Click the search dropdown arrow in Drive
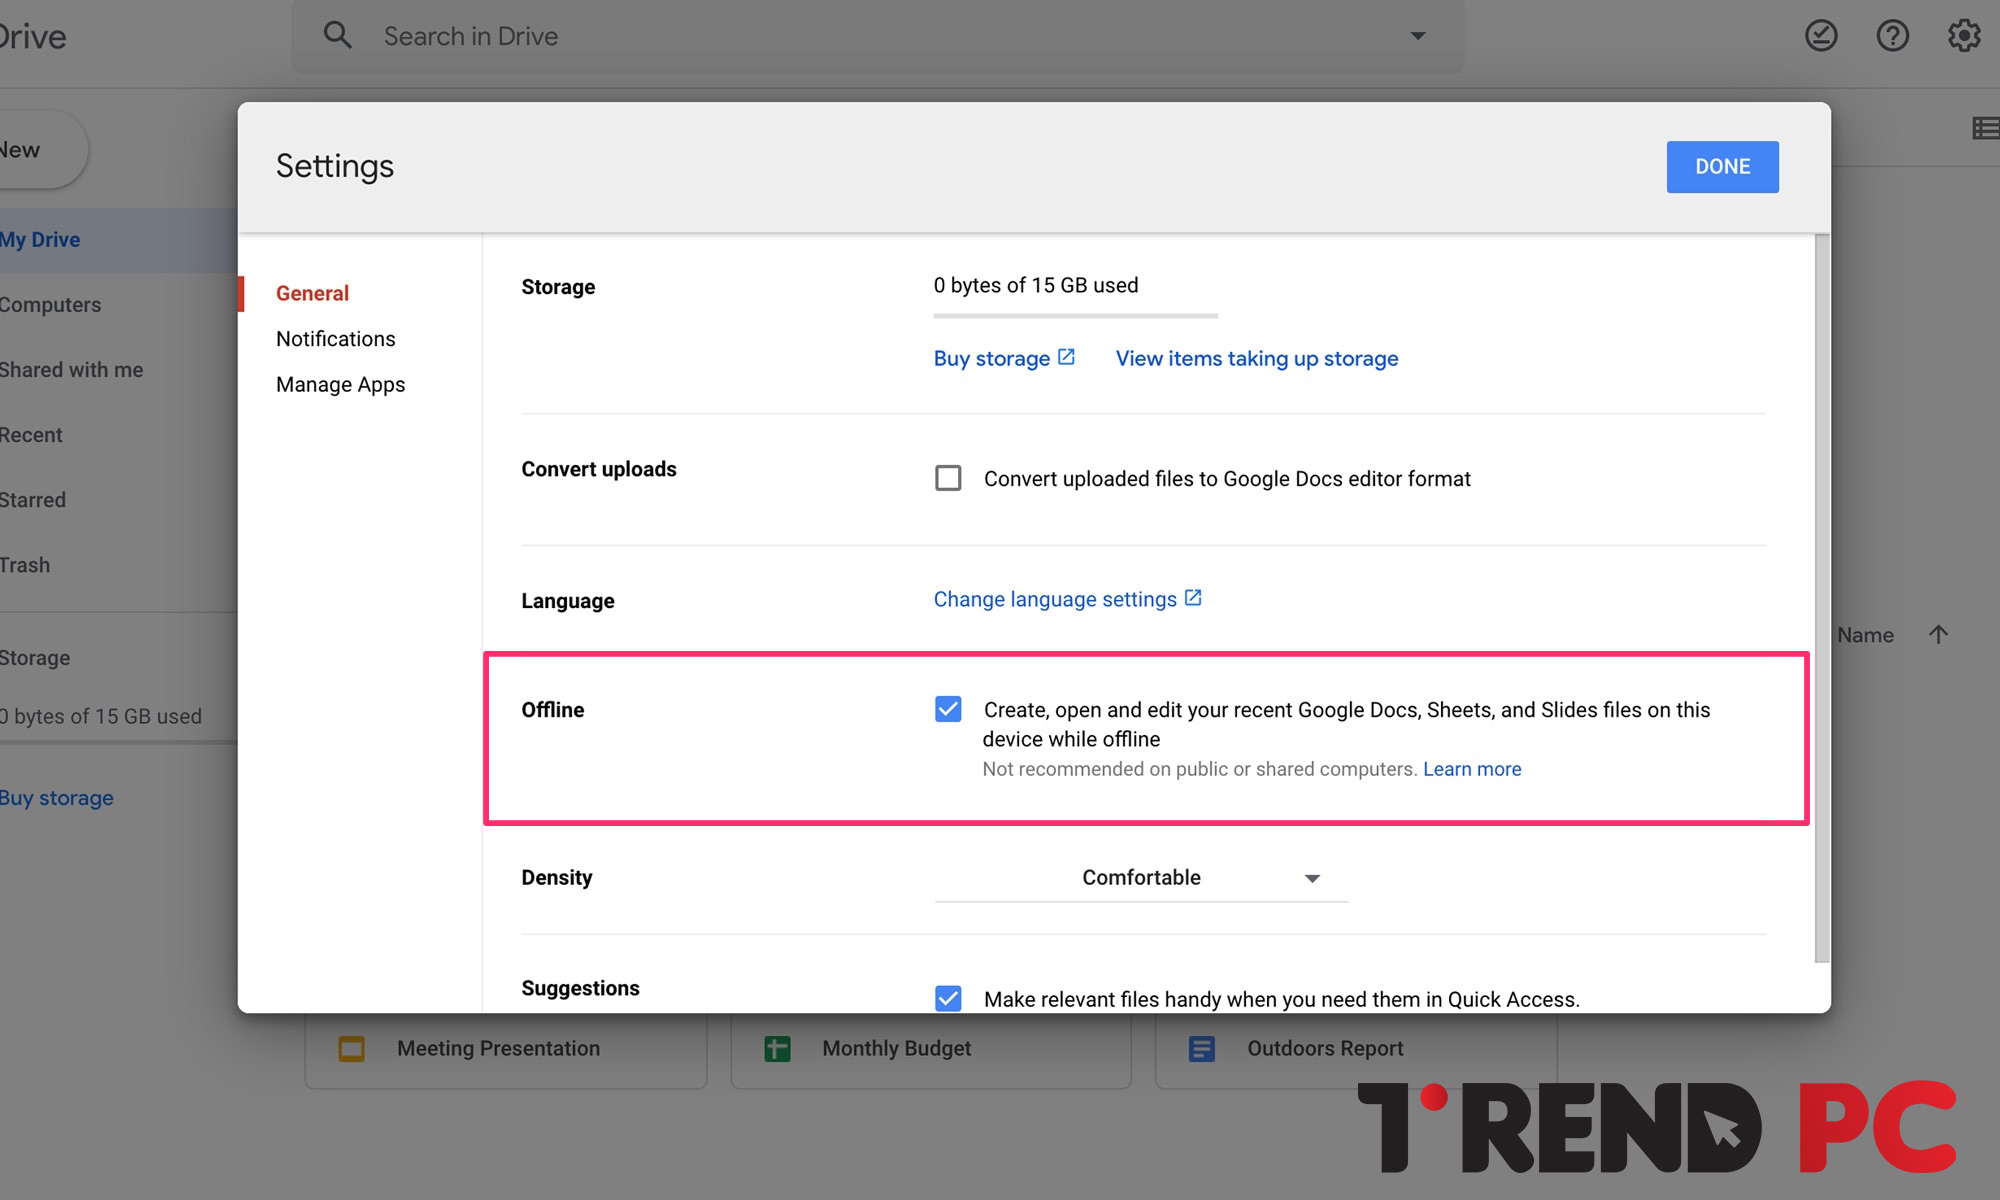The height and width of the screenshot is (1200, 2000). pos(1419,36)
